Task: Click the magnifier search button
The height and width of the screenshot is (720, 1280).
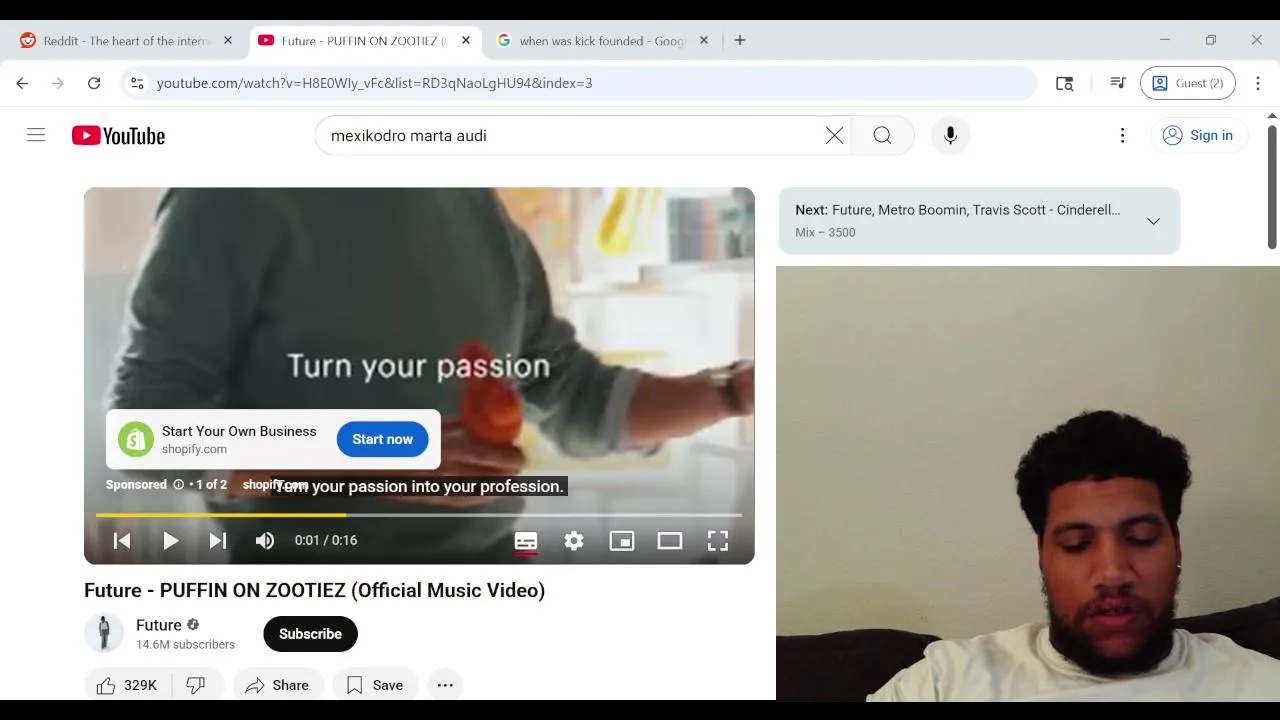Action: click(x=882, y=135)
